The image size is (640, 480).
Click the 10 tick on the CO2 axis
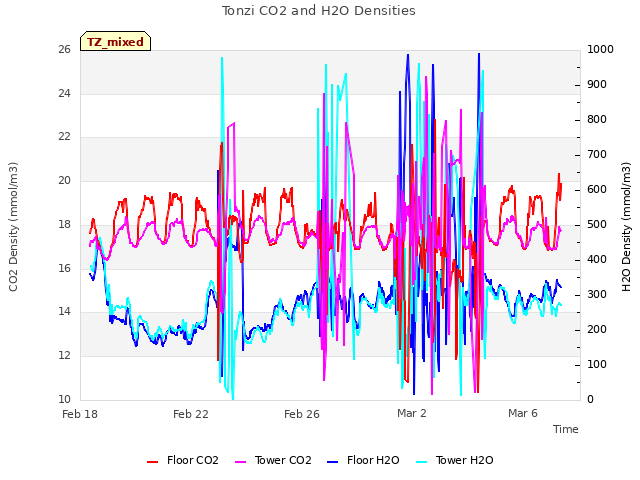pos(64,399)
